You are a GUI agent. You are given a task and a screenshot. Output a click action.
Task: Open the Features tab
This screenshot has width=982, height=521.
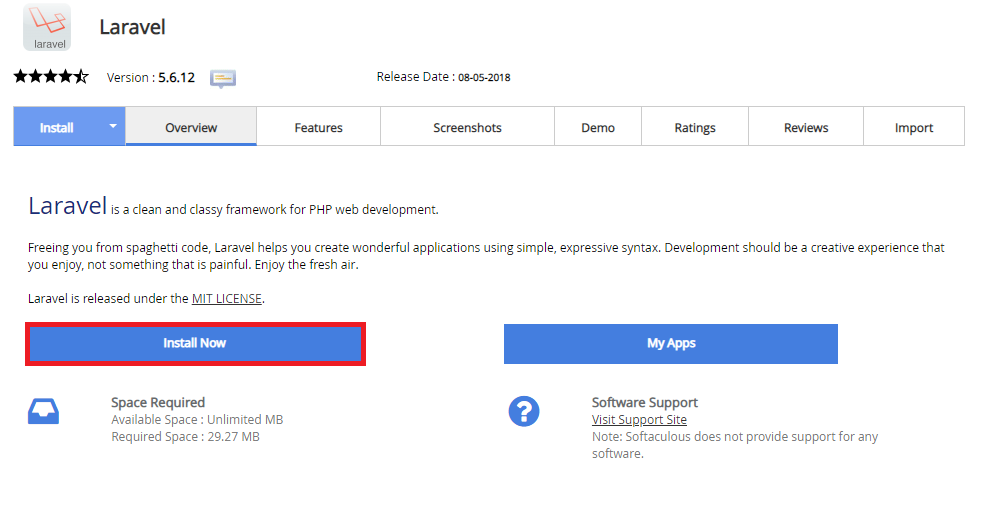tap(318, 128)
